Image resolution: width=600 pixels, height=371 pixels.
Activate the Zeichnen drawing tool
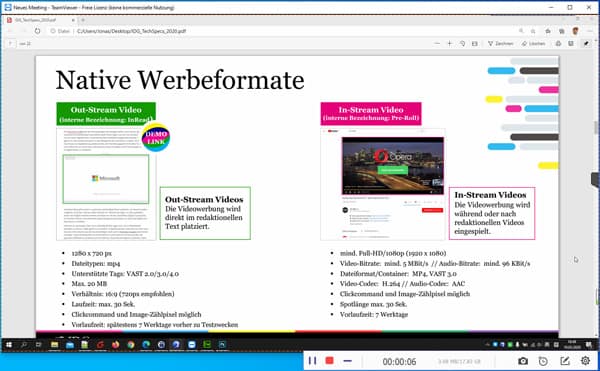pyautogui.click(x=501, y=44)
